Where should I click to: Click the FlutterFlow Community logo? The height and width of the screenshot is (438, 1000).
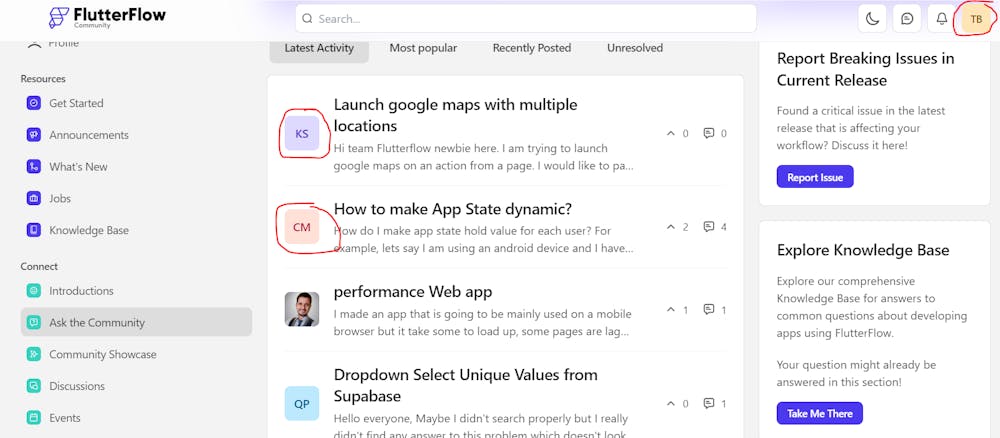107,17
